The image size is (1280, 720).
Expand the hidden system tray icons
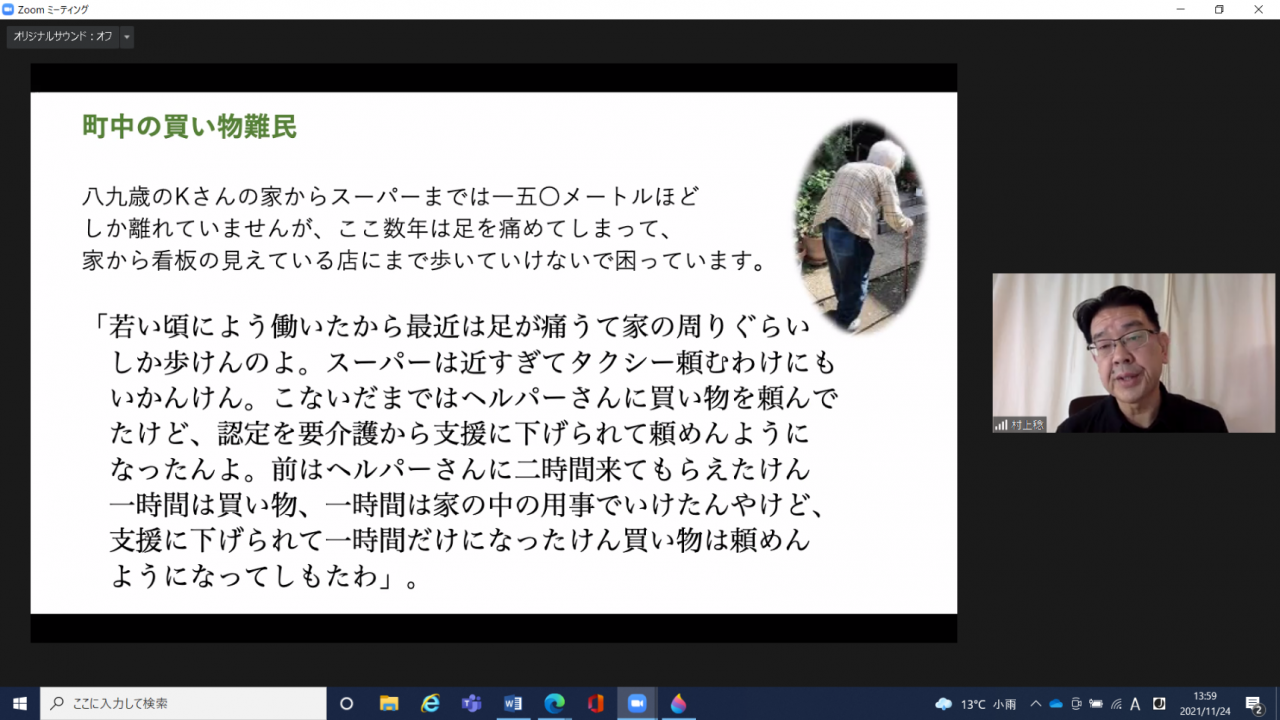(x=1036, y=704)
